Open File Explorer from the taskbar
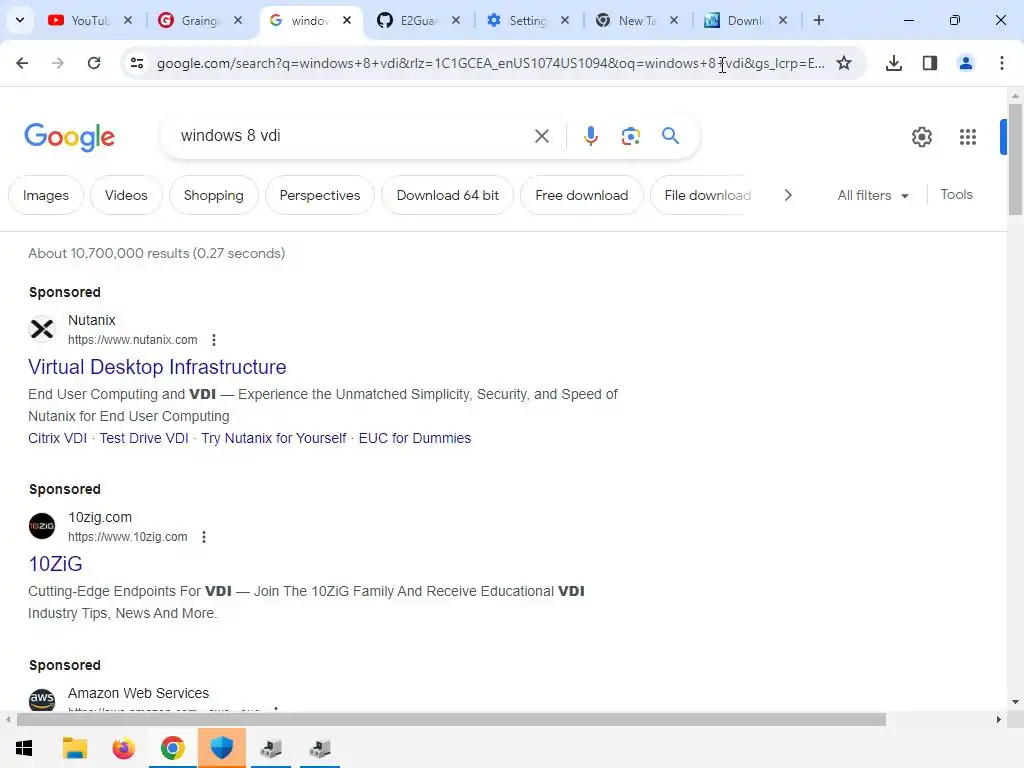The image size is (1024, 768). tap(74, 748)
